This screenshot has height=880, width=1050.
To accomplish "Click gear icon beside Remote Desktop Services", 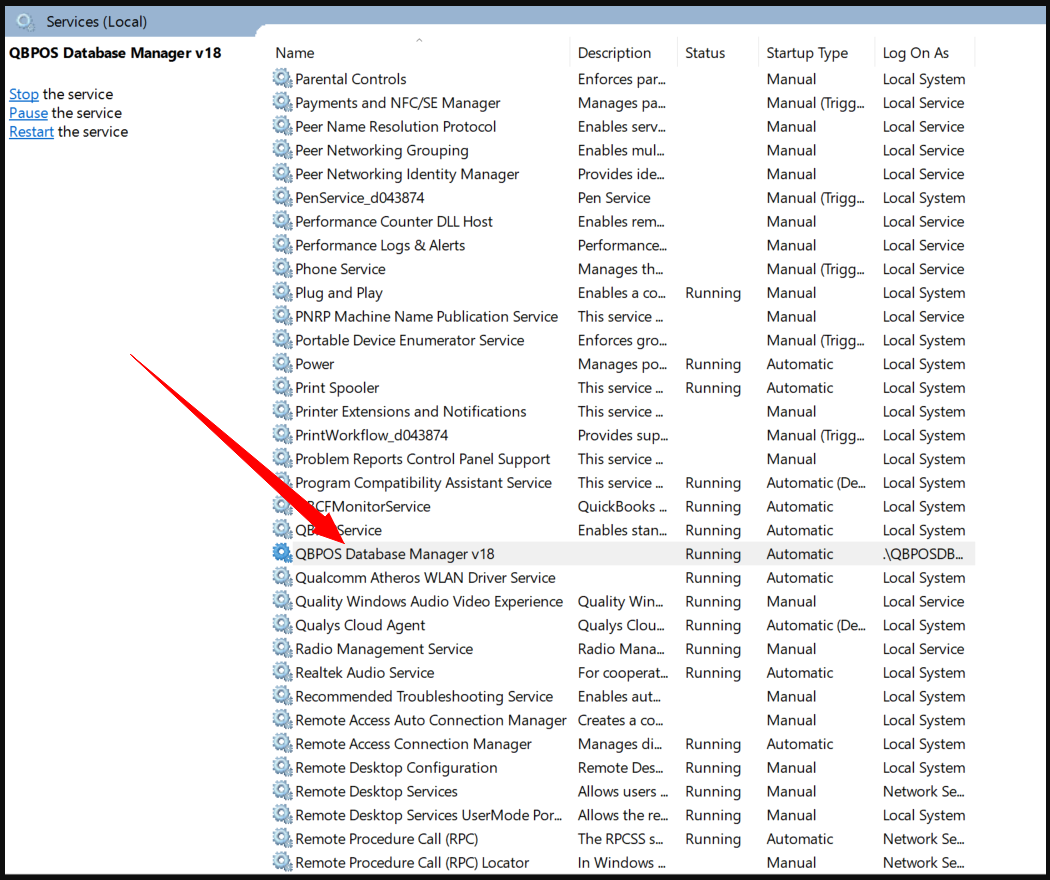I will click(283, 792).
